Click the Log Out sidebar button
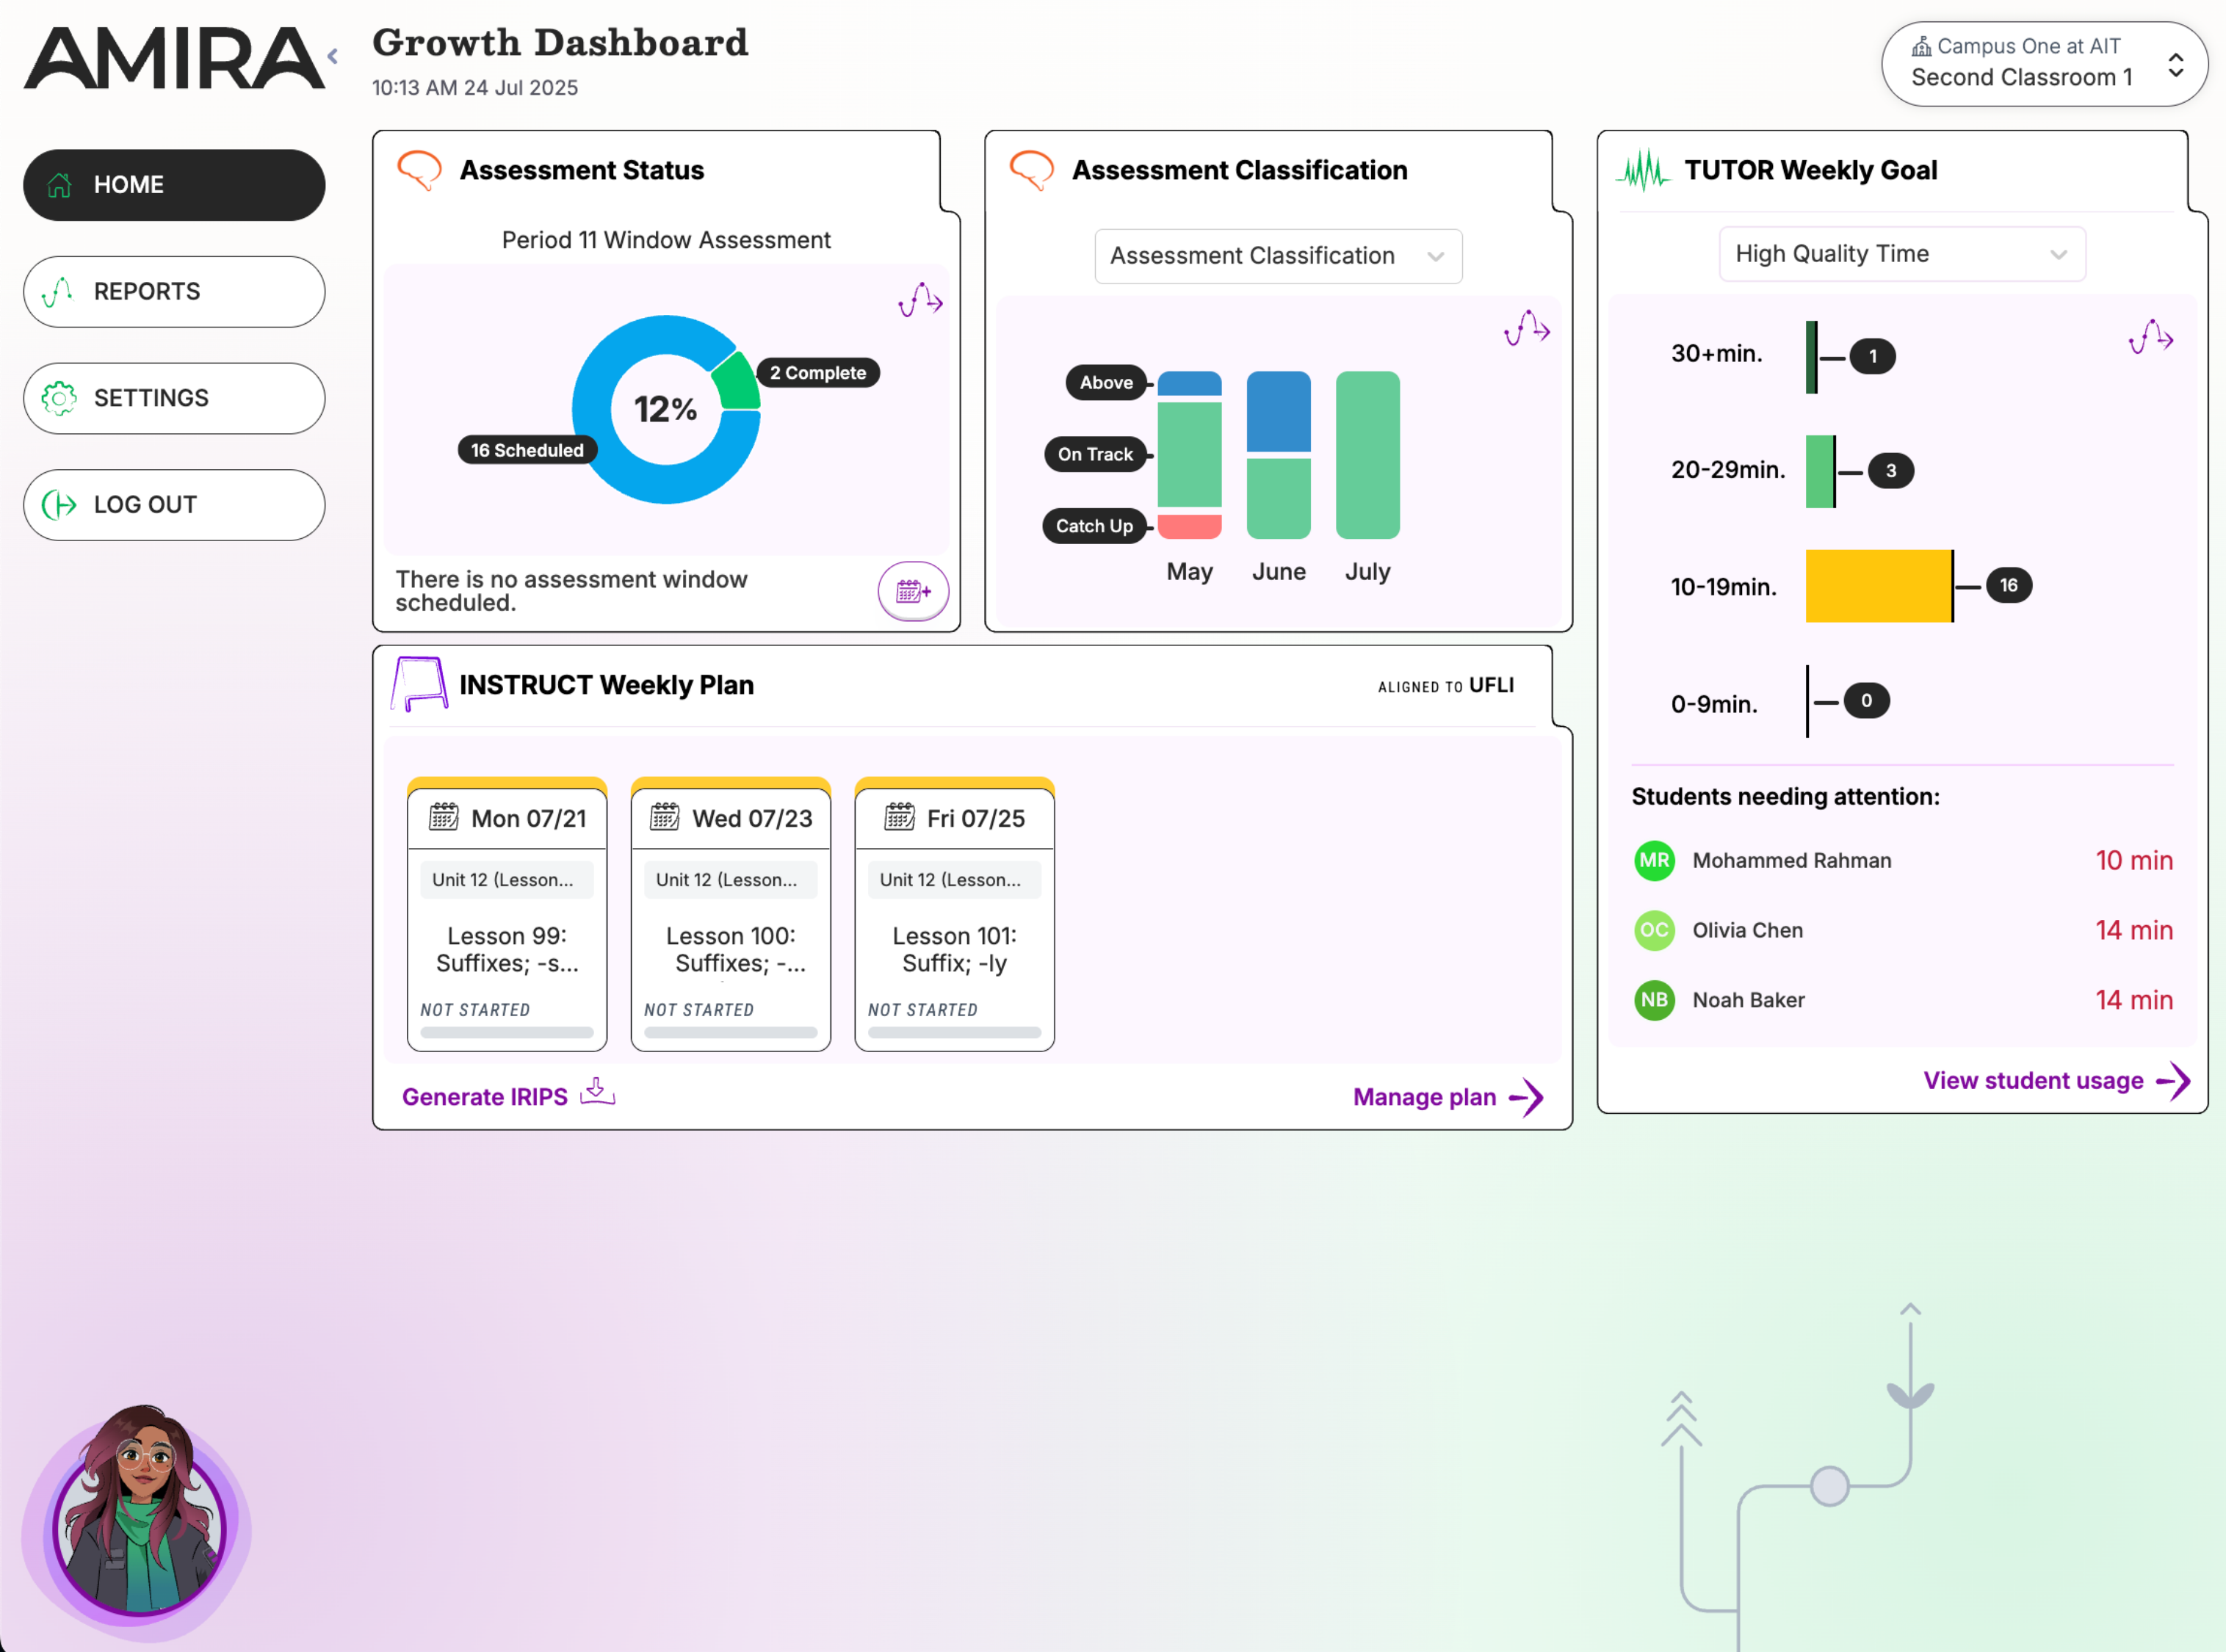Image resolution: width=2226 pixels, height=1652 pixels. pyautogui.click(x=174, y=505)
